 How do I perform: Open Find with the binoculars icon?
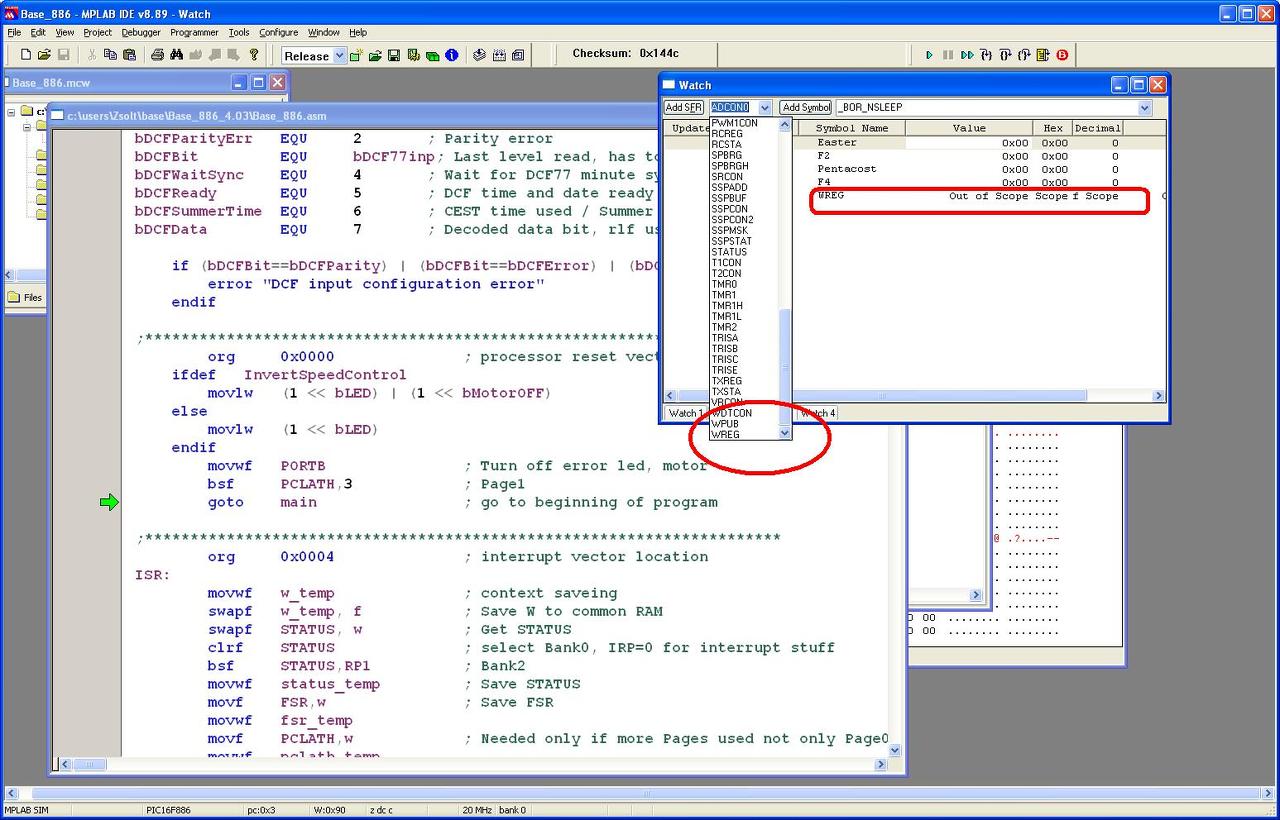coord(176,55)
